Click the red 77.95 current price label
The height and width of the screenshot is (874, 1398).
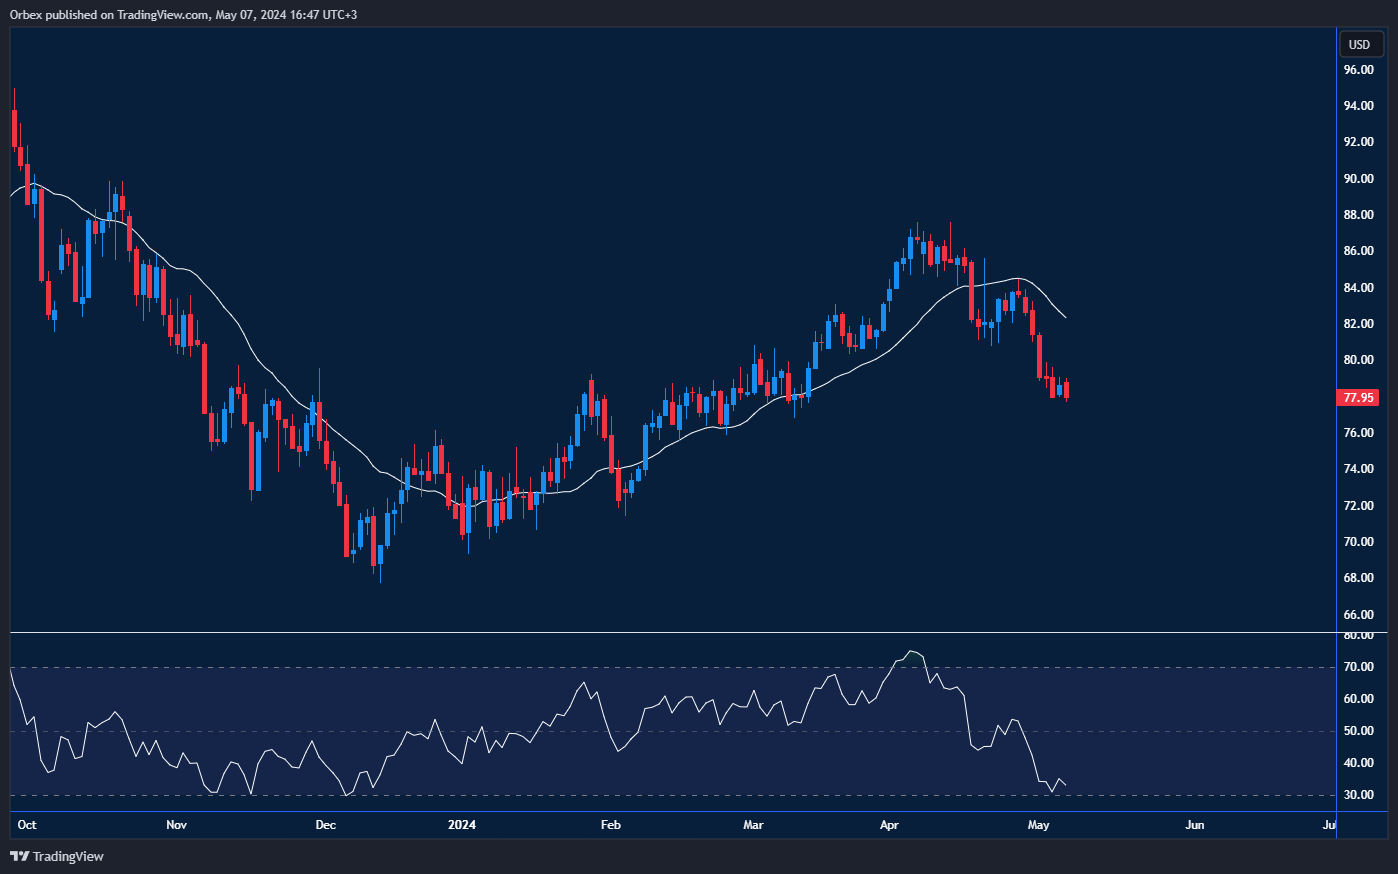1358,398
